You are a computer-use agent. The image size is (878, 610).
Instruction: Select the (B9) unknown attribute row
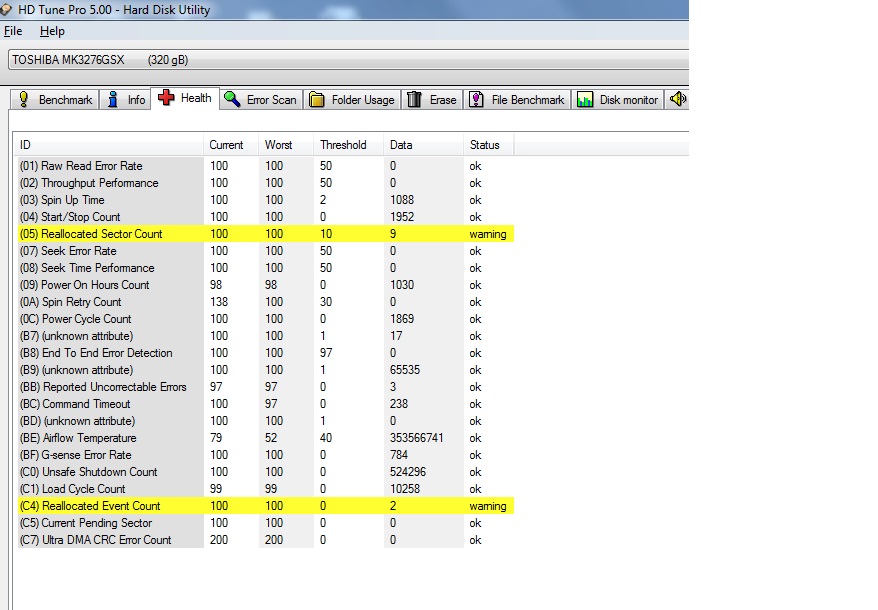[266, 370]
